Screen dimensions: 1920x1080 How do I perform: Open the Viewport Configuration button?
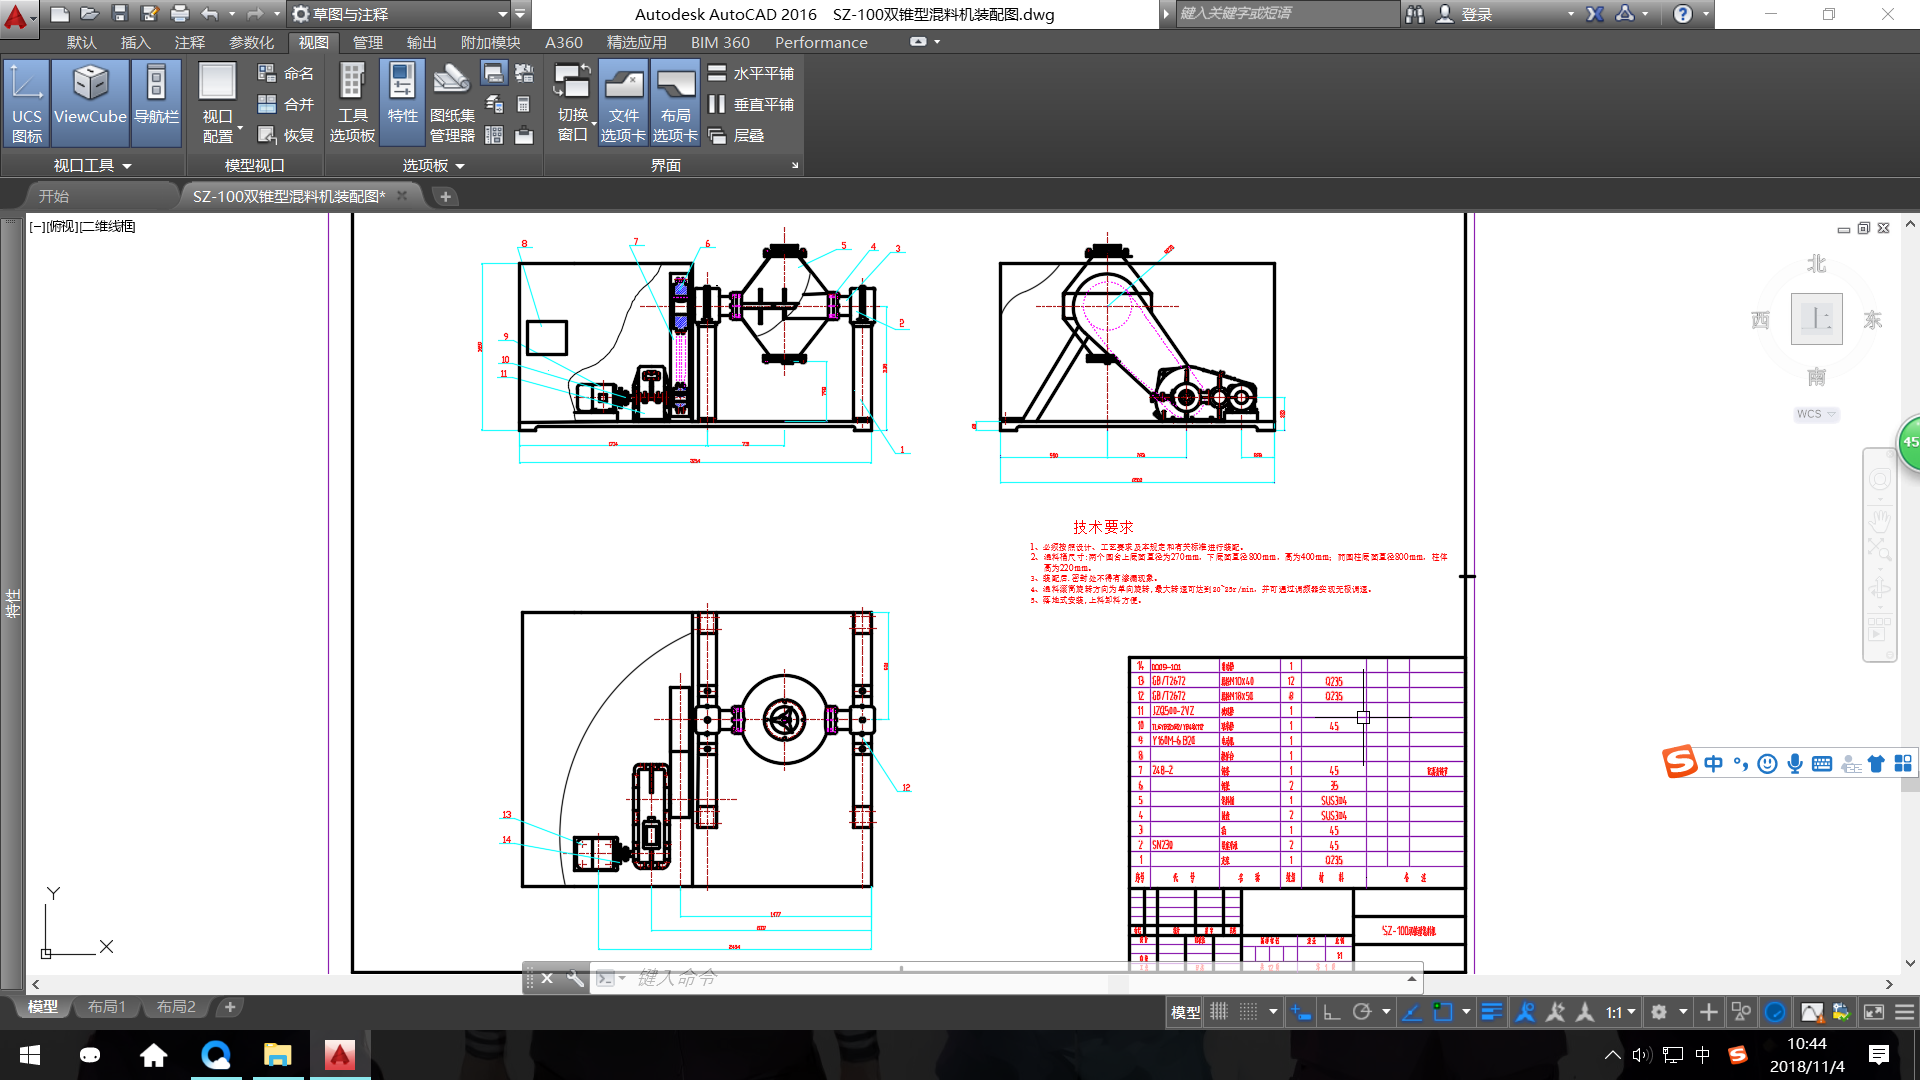[218, 103]
